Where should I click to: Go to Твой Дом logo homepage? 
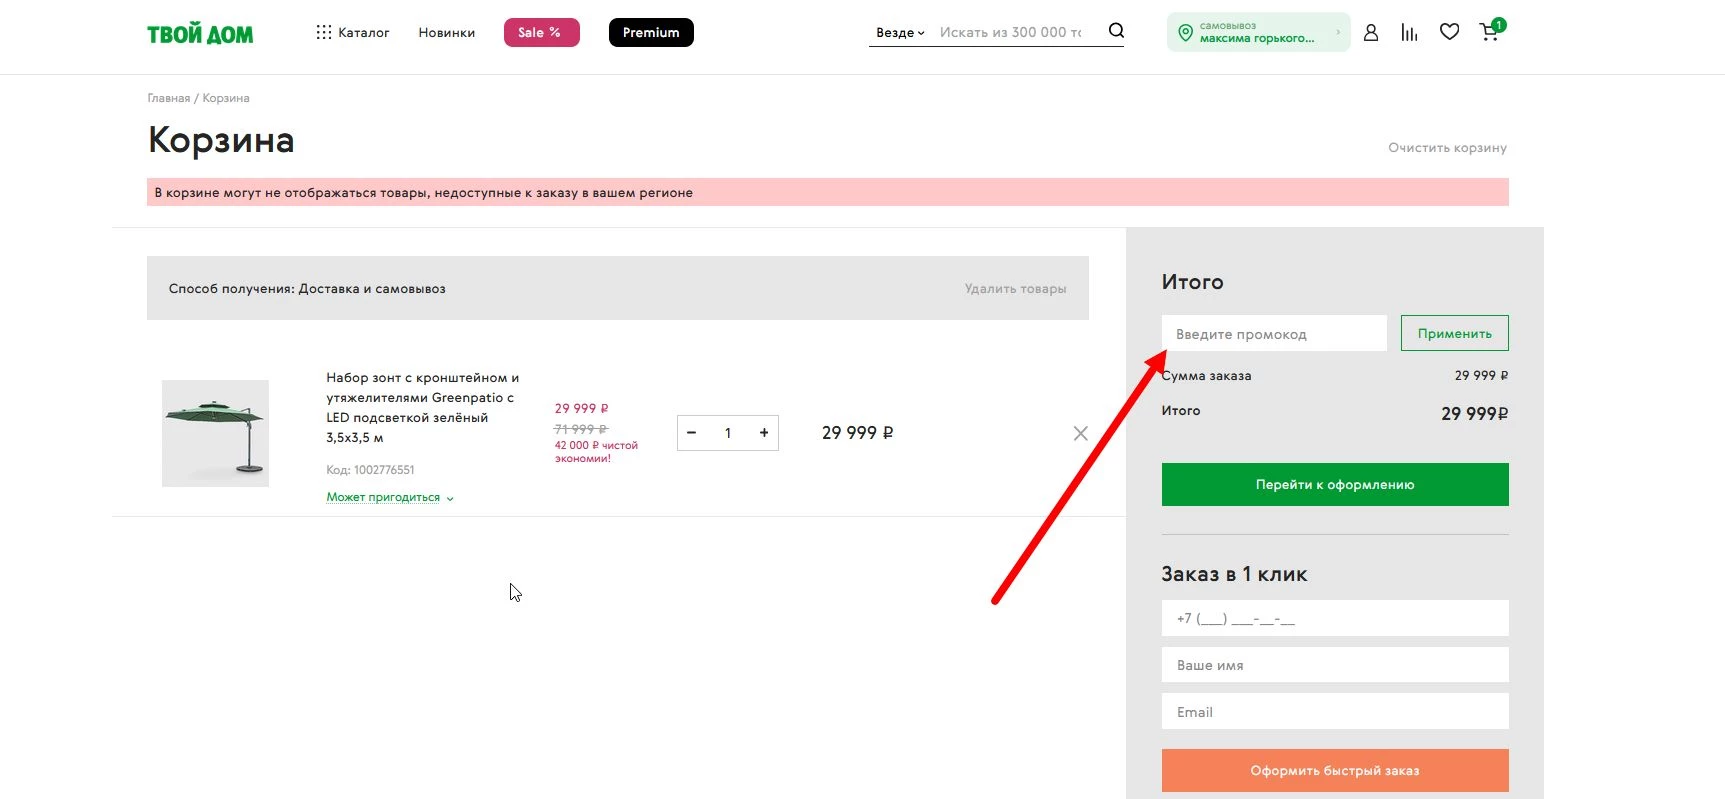coord(200,34)
